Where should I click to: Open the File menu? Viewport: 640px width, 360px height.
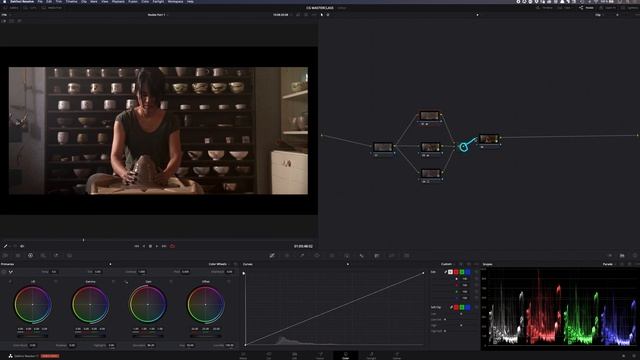[40, 2]
